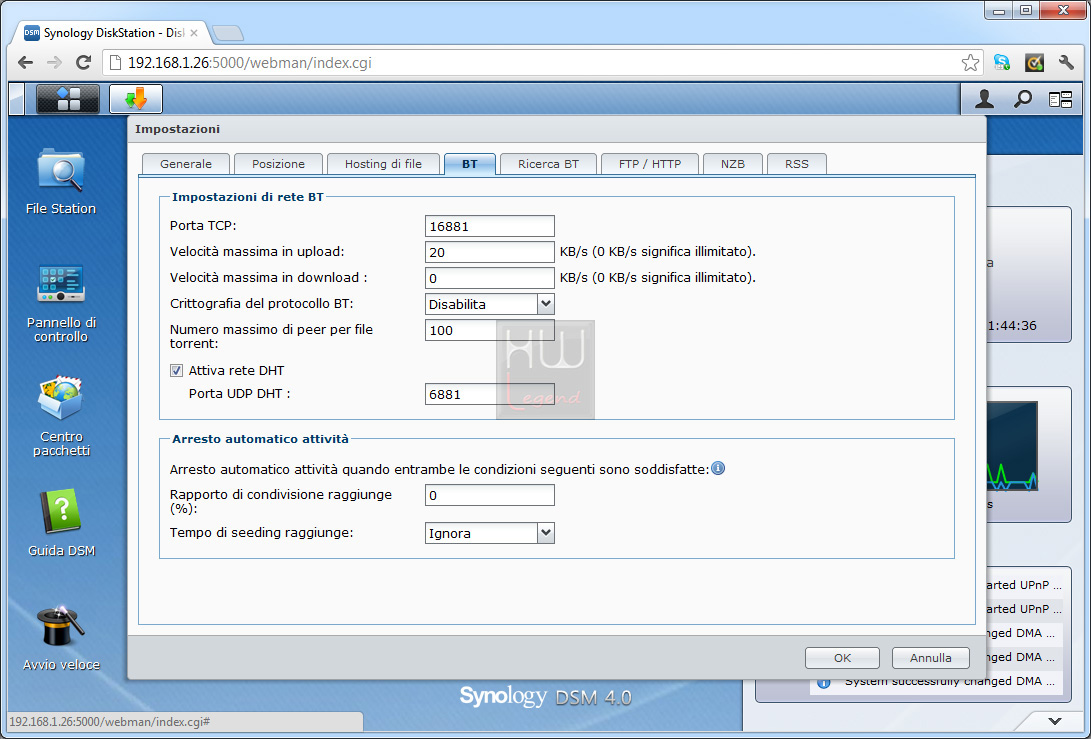Collapse the widget panel chevron
Viewport: 1091px width, 739px height.
[1055, 722]
